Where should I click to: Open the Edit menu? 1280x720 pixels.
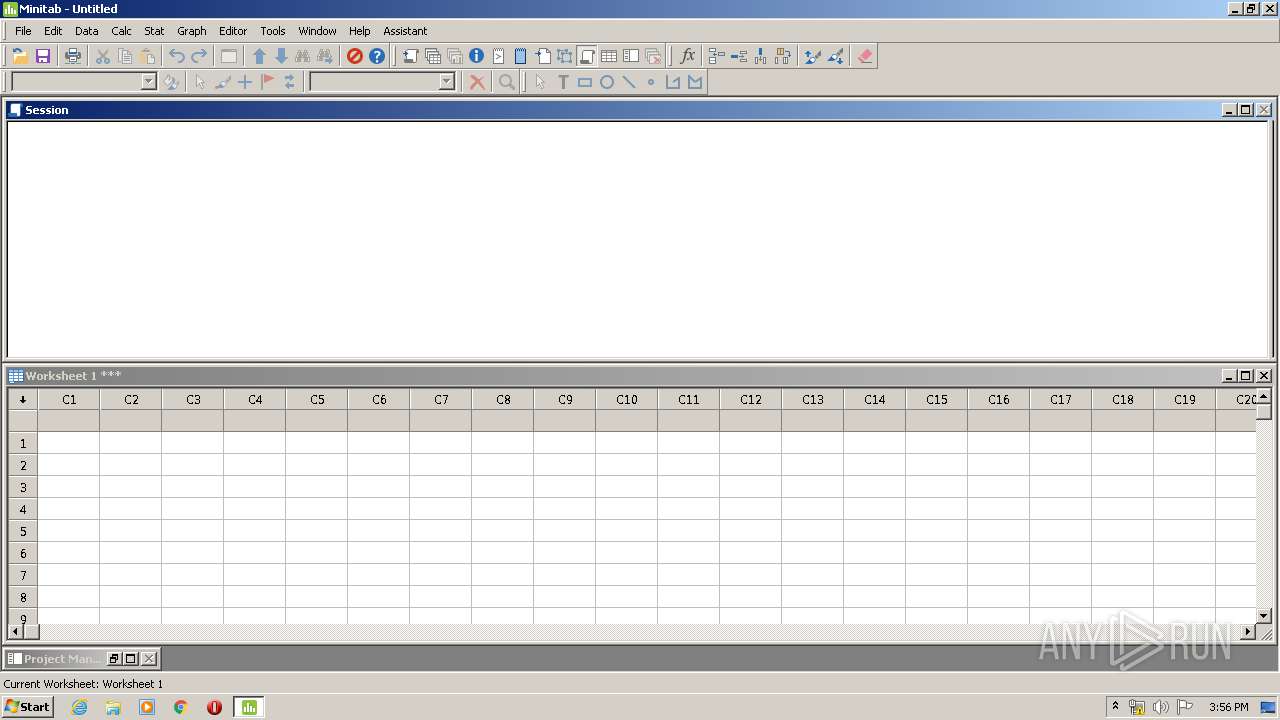[53, 31]
